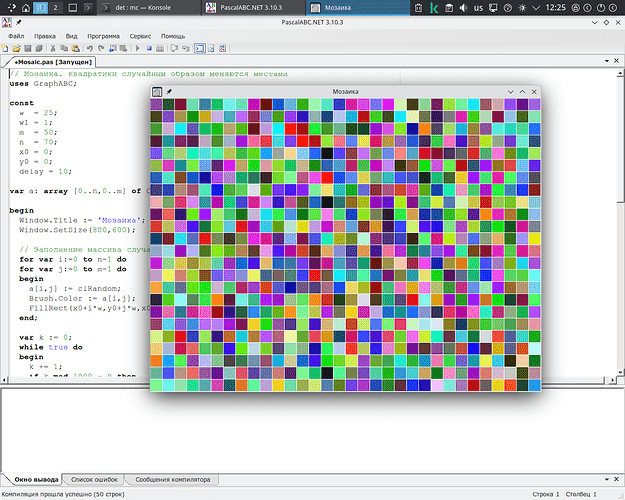Create a new file with toolbar icon
Viewport: 625px width, 500px height.
click(x=5, y=49)
